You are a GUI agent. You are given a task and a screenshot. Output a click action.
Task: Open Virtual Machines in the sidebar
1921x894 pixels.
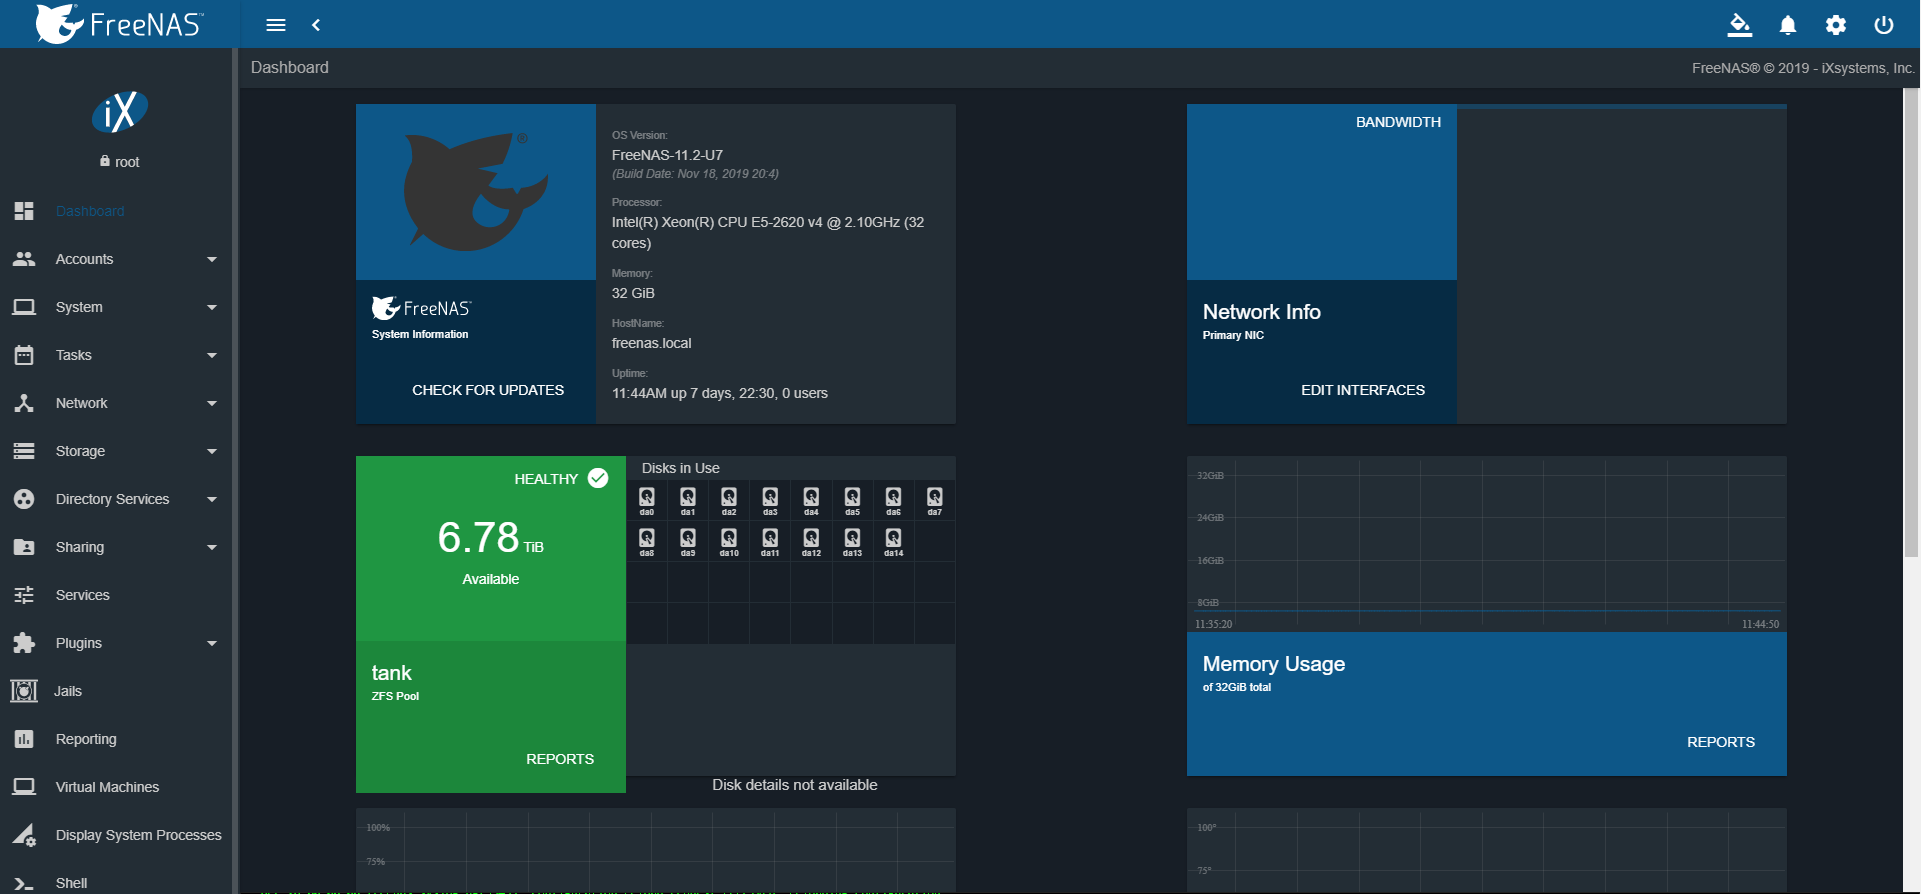click(116, 787)
